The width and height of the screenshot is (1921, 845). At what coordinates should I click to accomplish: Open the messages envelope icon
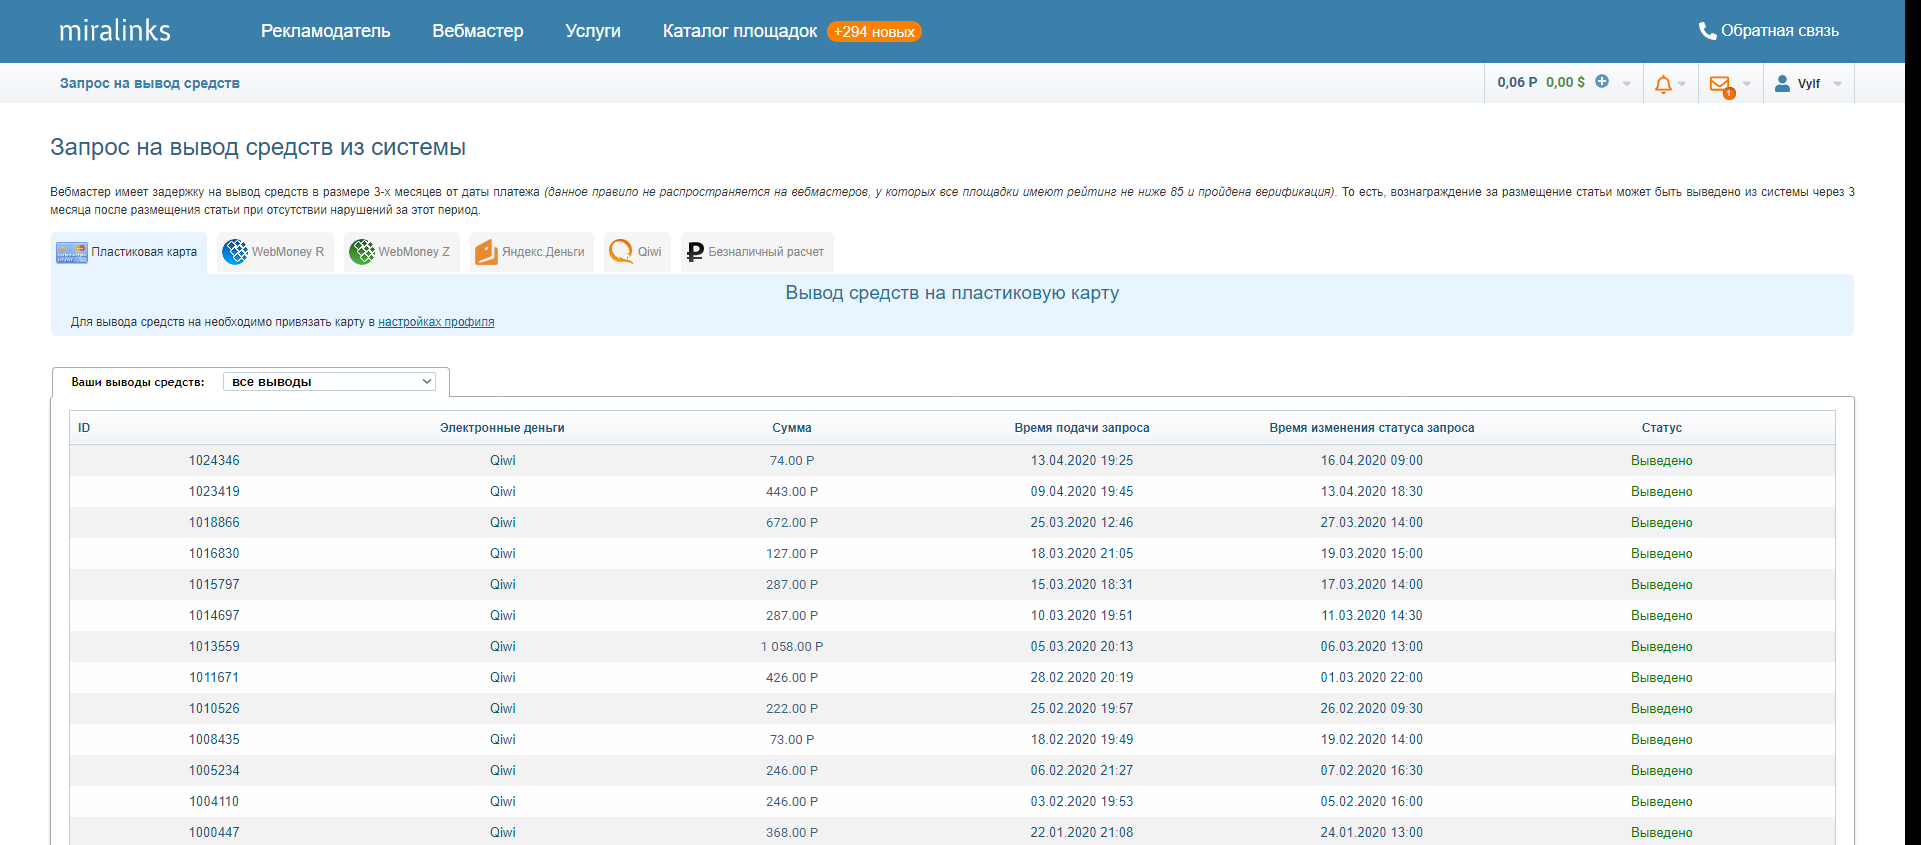1720,84
